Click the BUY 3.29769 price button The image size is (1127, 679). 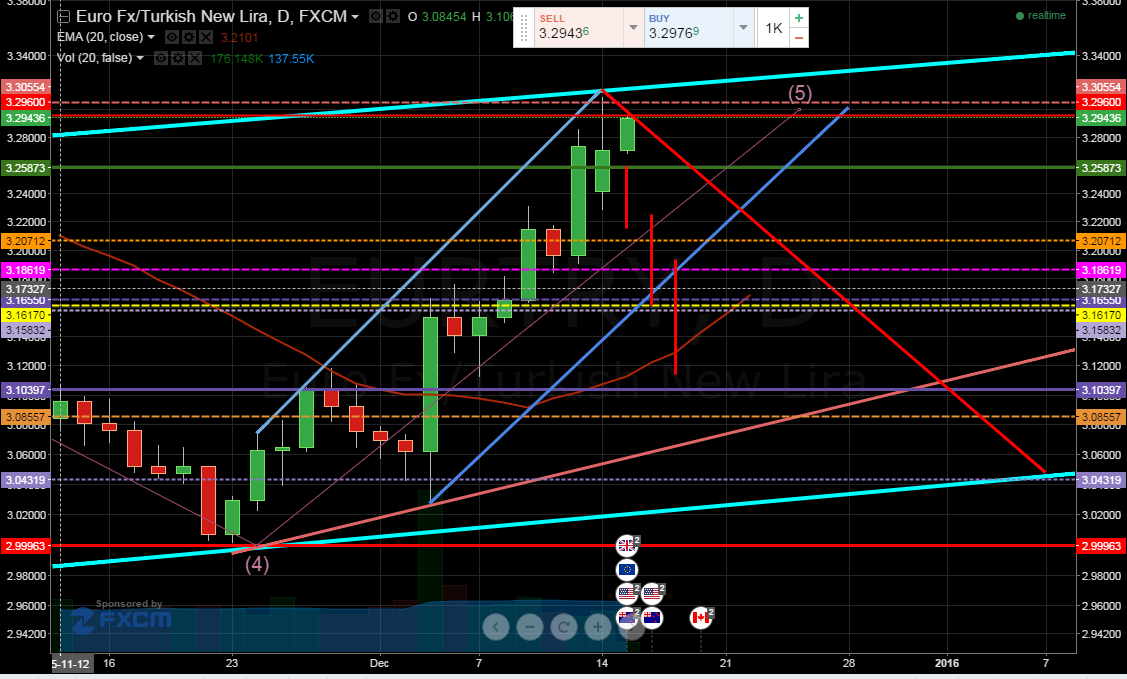tap(689, 28)
